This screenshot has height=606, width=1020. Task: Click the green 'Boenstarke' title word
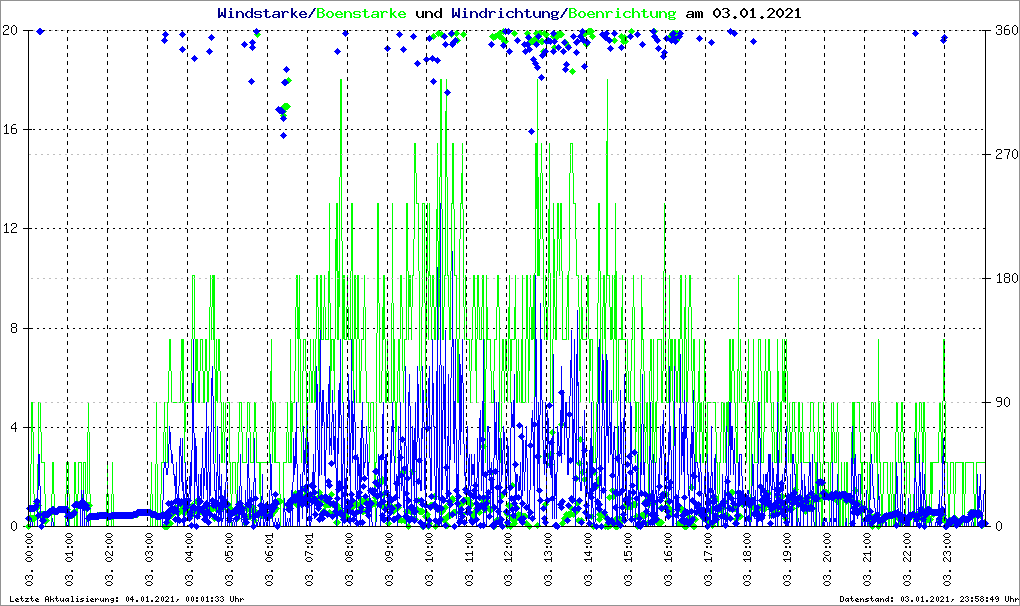point(360,13)
